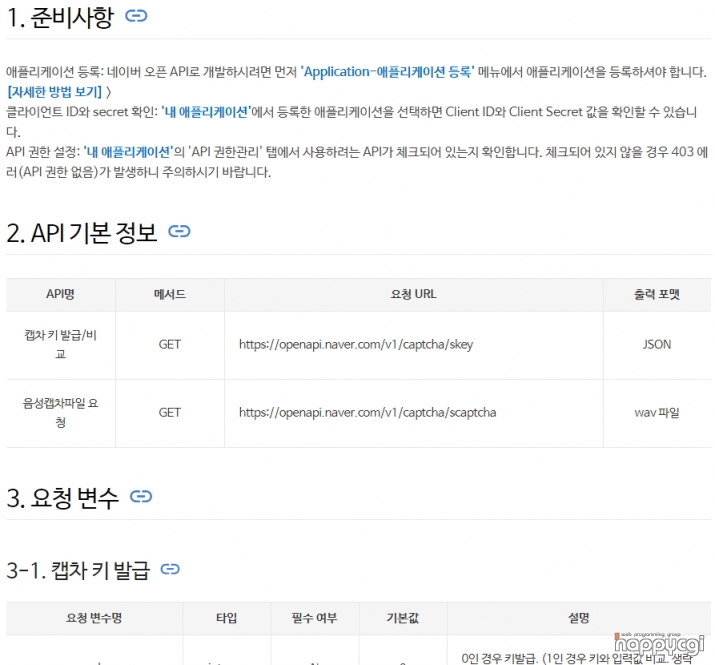Click '설명' column header
This screenshot has height=665, width=715.
[x=579, y=618]
